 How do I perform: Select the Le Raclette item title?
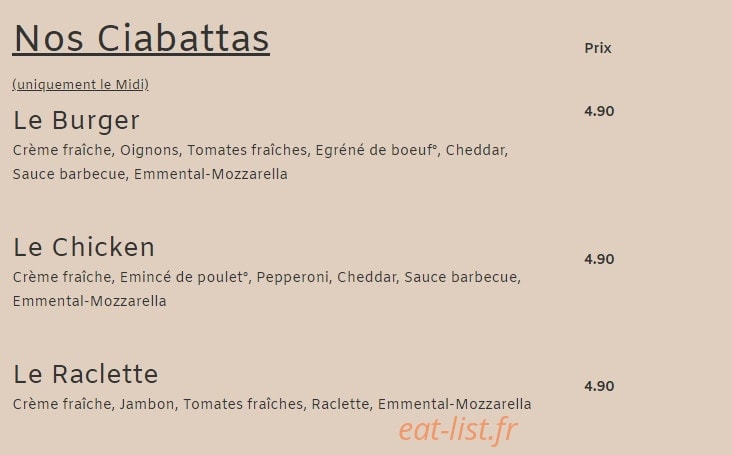point(86,374)
